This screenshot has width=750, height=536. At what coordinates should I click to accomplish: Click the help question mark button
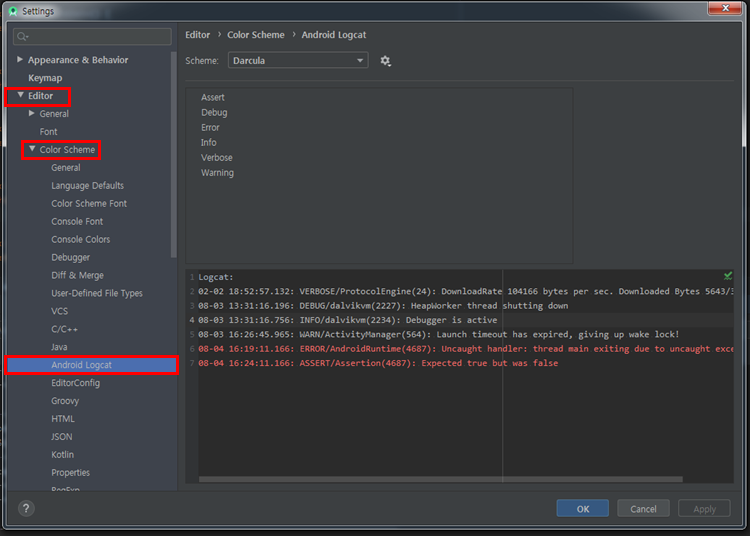pyautogui.click(x=26, y=508)
